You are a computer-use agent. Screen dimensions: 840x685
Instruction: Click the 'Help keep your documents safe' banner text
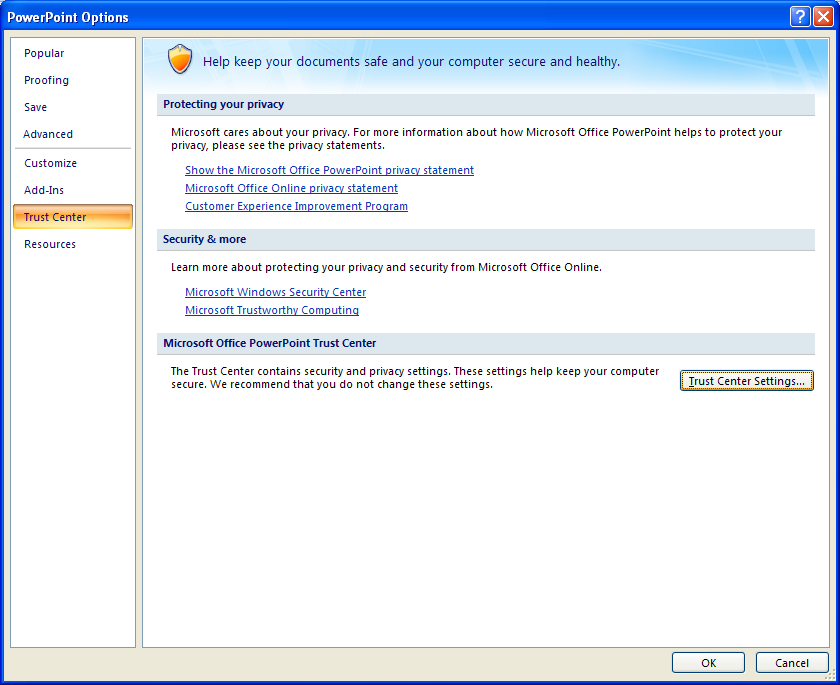click(x=411, y=62)
